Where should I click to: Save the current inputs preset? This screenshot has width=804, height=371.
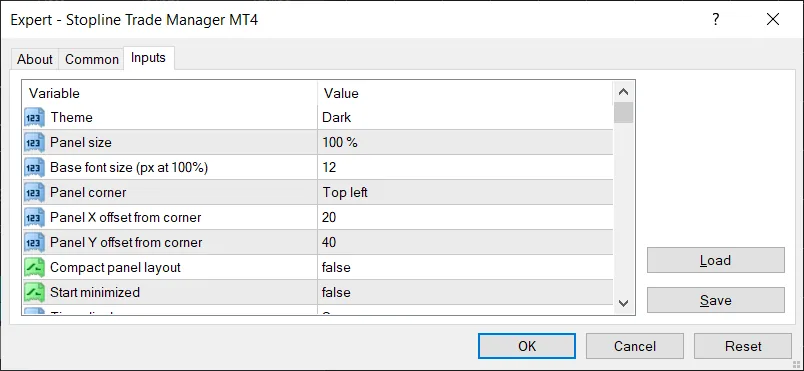click(716, 300)
